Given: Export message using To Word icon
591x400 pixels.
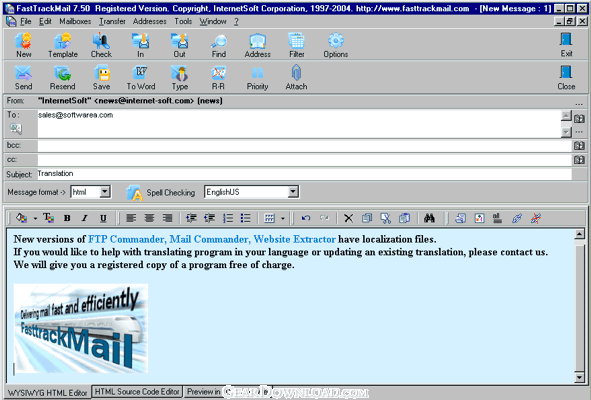Looking at the screenshot, I should point(141,77).
